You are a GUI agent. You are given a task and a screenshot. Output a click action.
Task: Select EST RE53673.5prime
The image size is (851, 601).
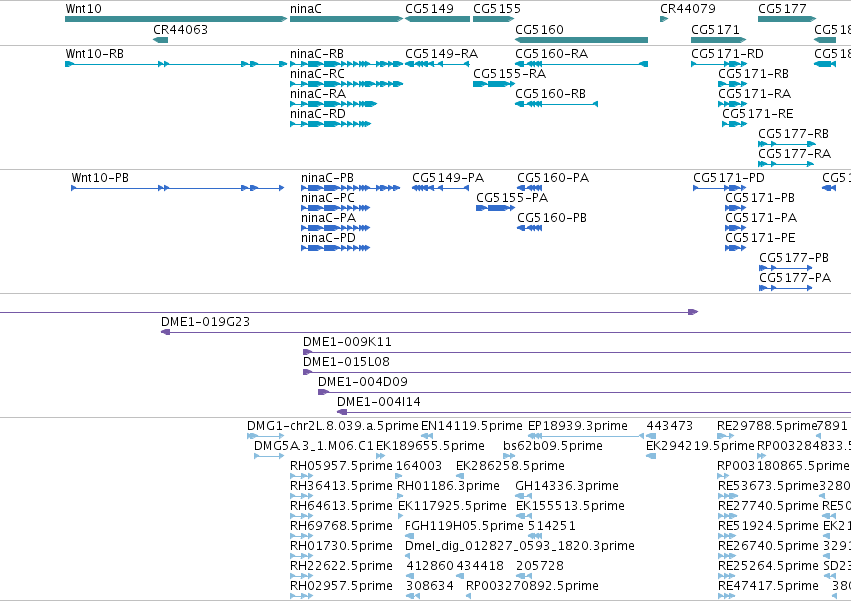point(727,496)
